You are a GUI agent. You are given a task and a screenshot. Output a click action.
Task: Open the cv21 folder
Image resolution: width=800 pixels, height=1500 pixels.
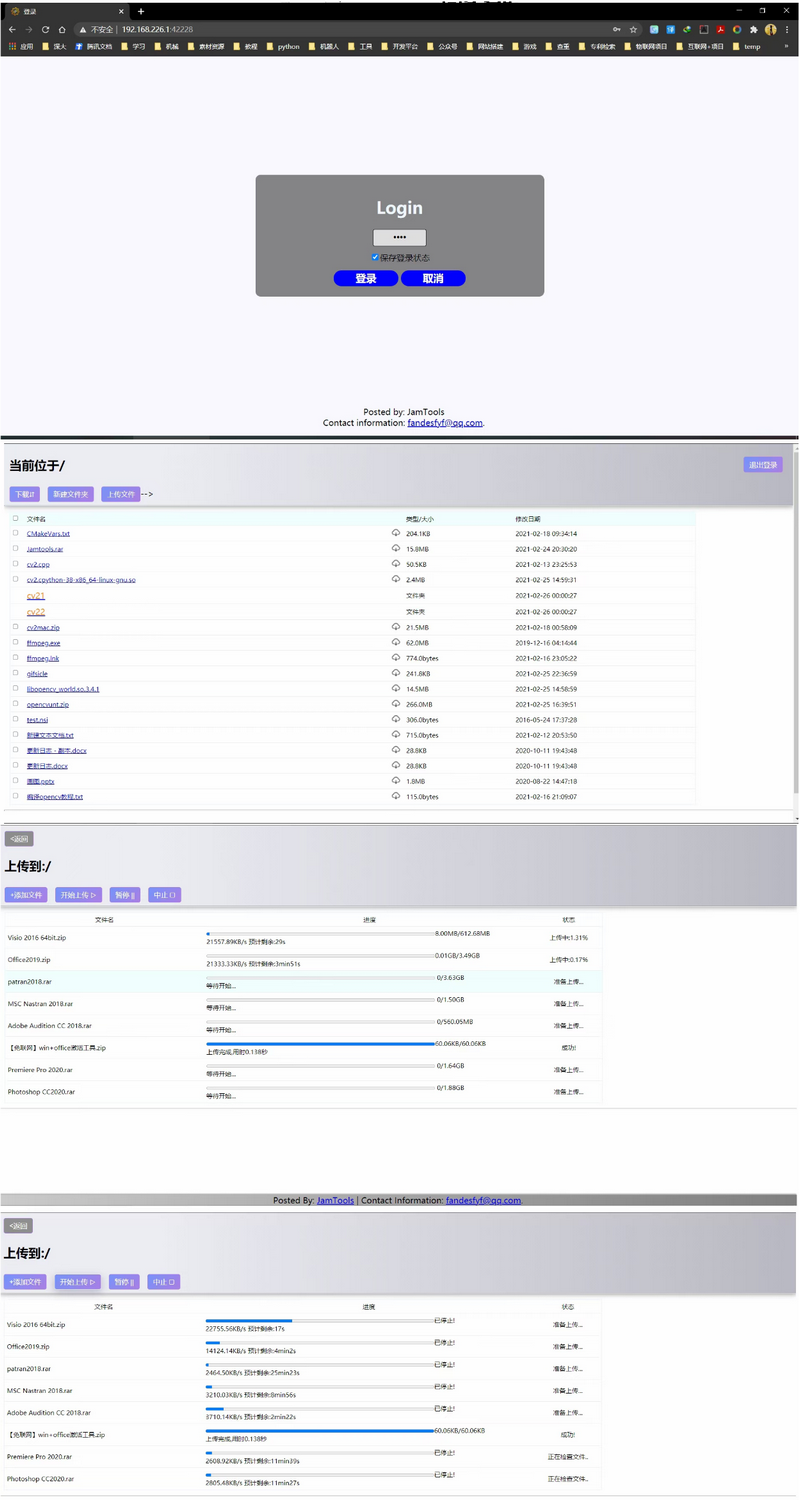(x=36, y=596)
